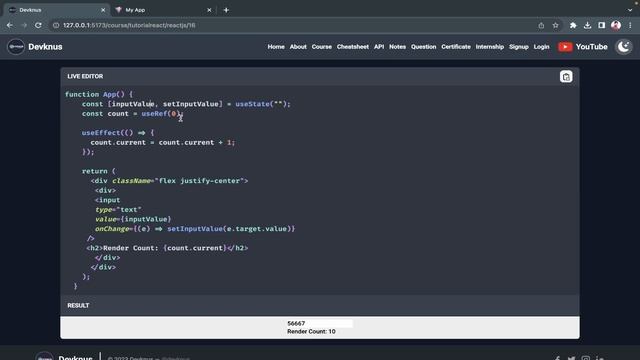Open browser downloads icon

[587, 25]
